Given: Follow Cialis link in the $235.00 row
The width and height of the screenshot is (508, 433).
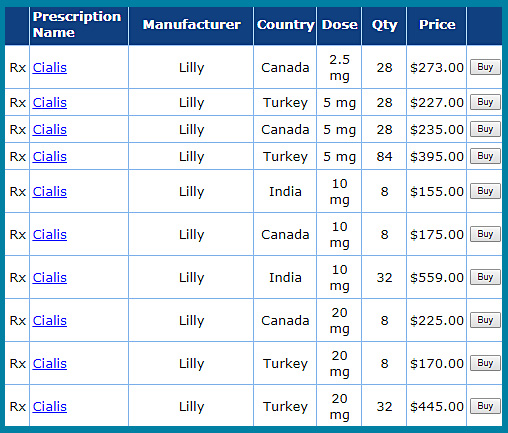Looking at the screenshot, I should (x=50, y=130).
